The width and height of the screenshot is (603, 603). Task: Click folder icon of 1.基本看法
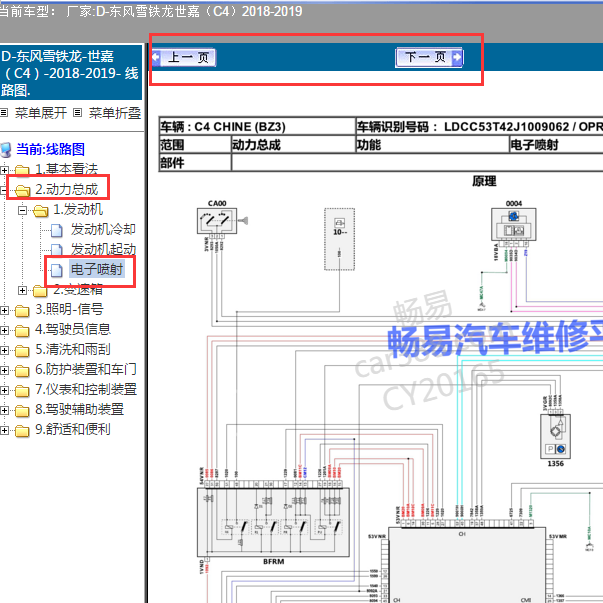tap(22, 170)
